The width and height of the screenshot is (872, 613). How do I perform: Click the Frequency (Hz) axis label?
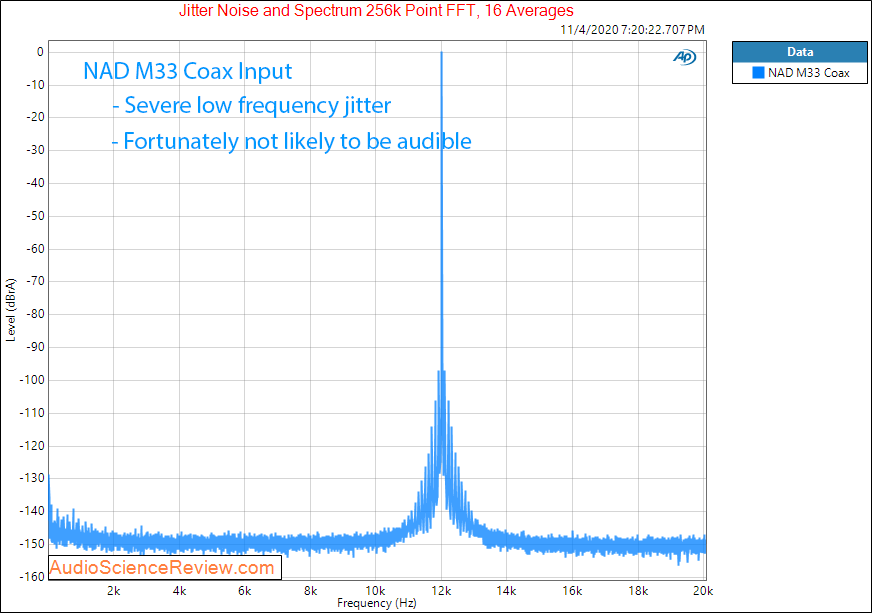[x=376, y=603]
